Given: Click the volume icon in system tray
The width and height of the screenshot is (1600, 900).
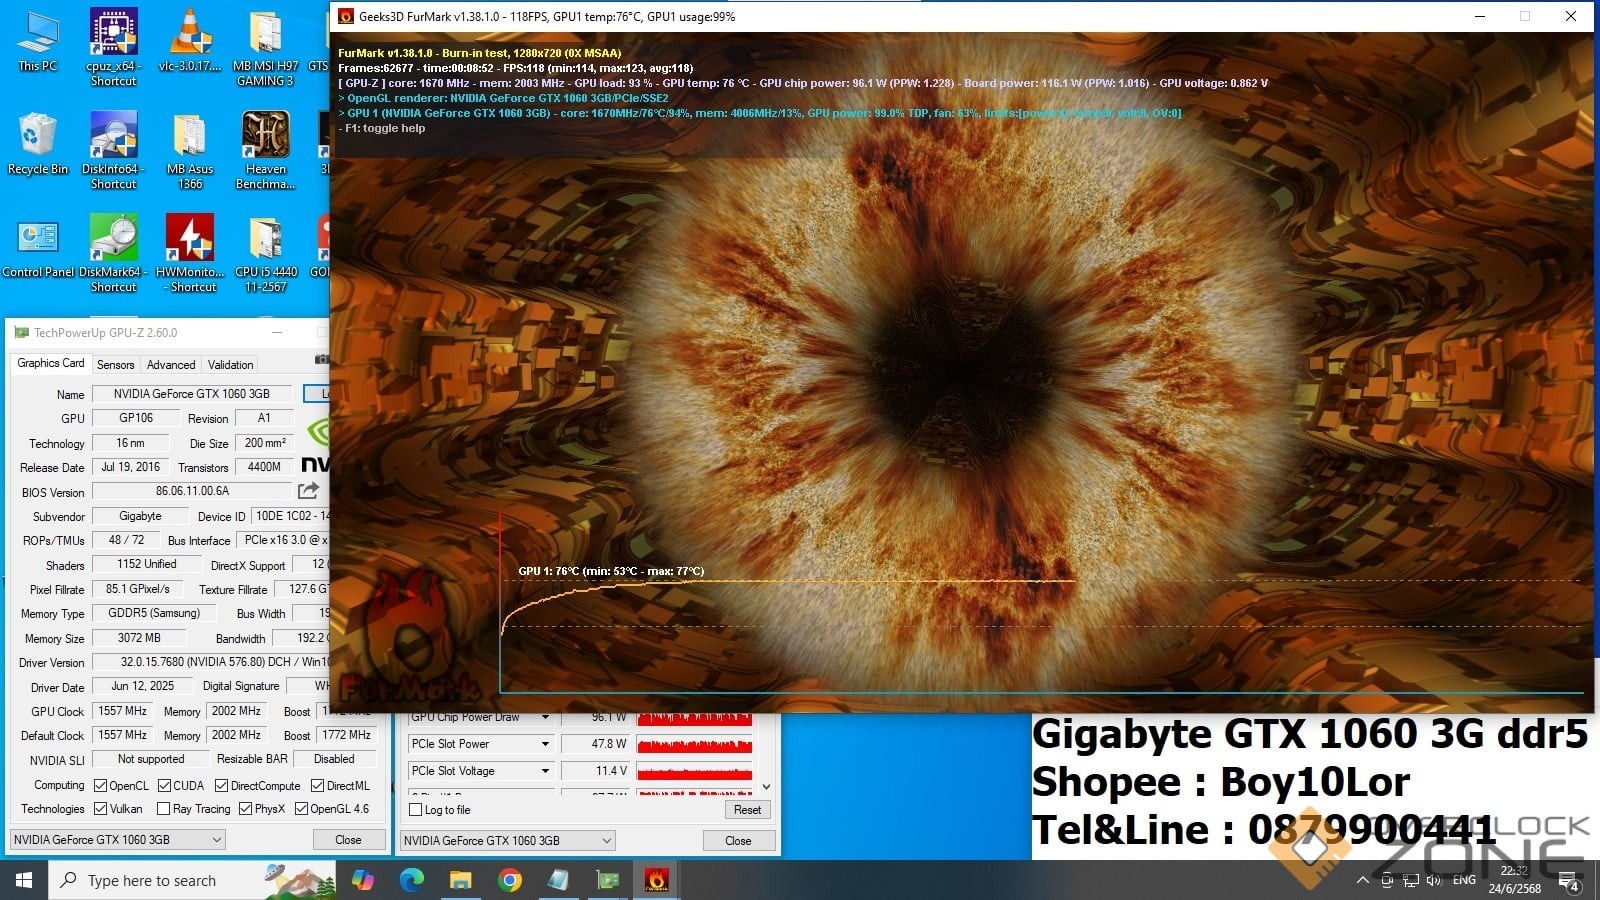Looking at the screenshot, I should click(x=1434, y=880).
